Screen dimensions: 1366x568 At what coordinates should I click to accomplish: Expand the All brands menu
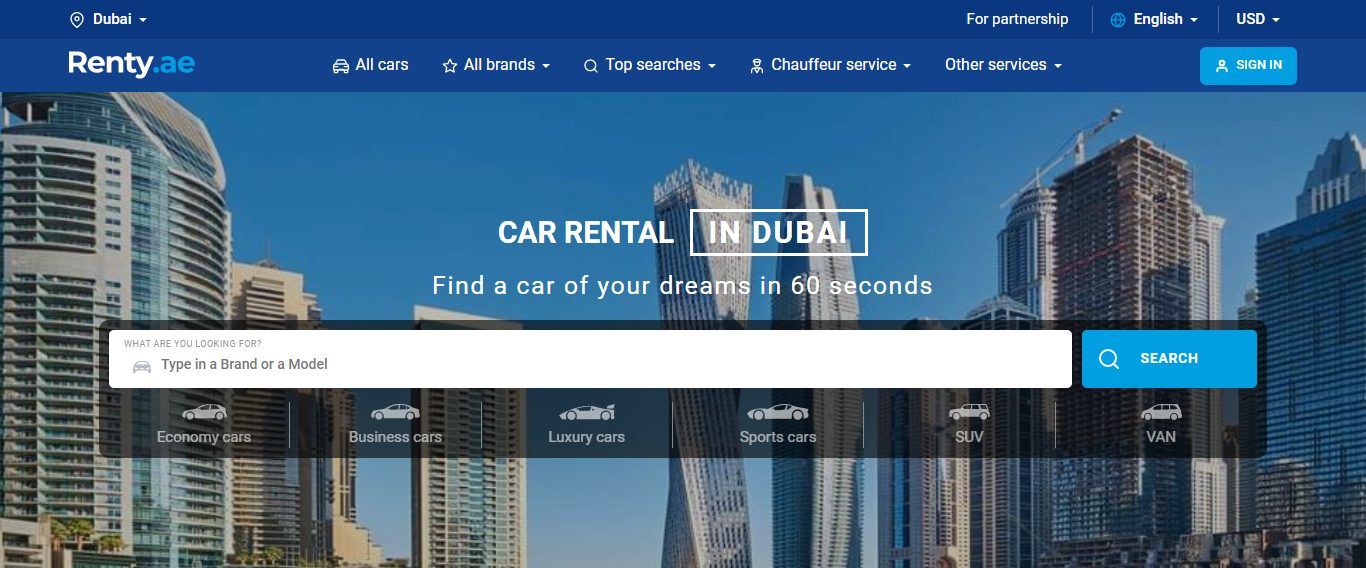[x=496, y=65]
